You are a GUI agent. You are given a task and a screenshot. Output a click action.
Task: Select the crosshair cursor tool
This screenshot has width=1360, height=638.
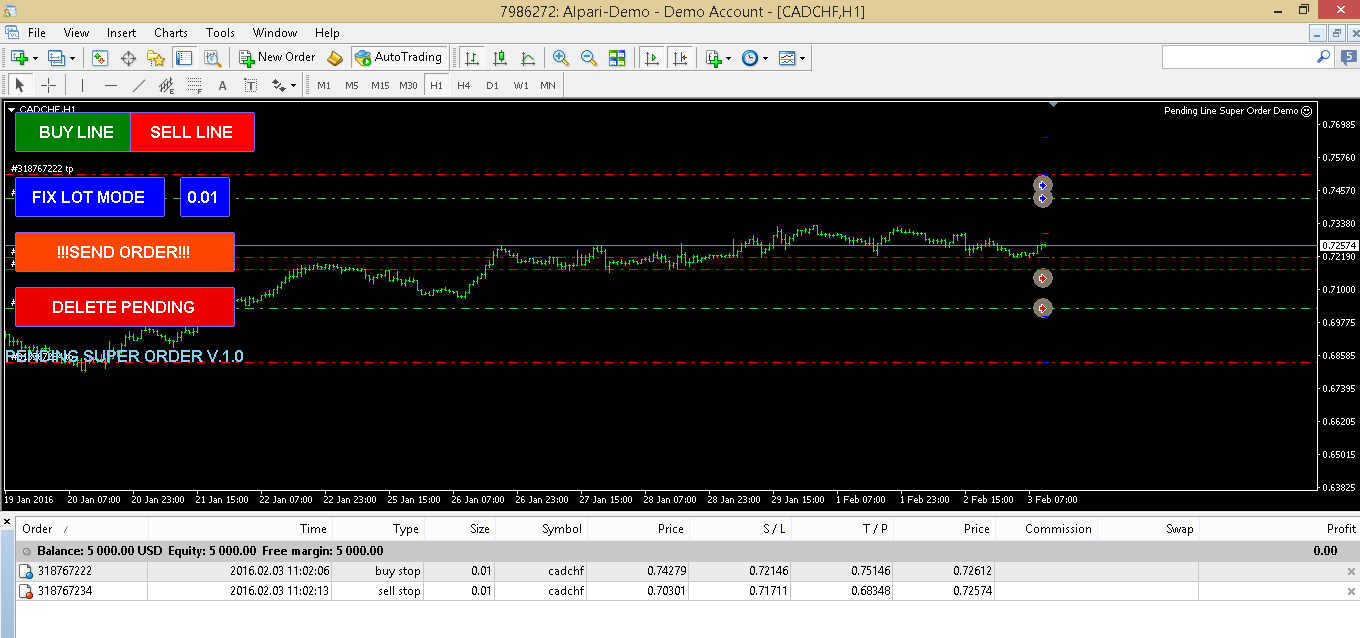(x=47, y=85)
